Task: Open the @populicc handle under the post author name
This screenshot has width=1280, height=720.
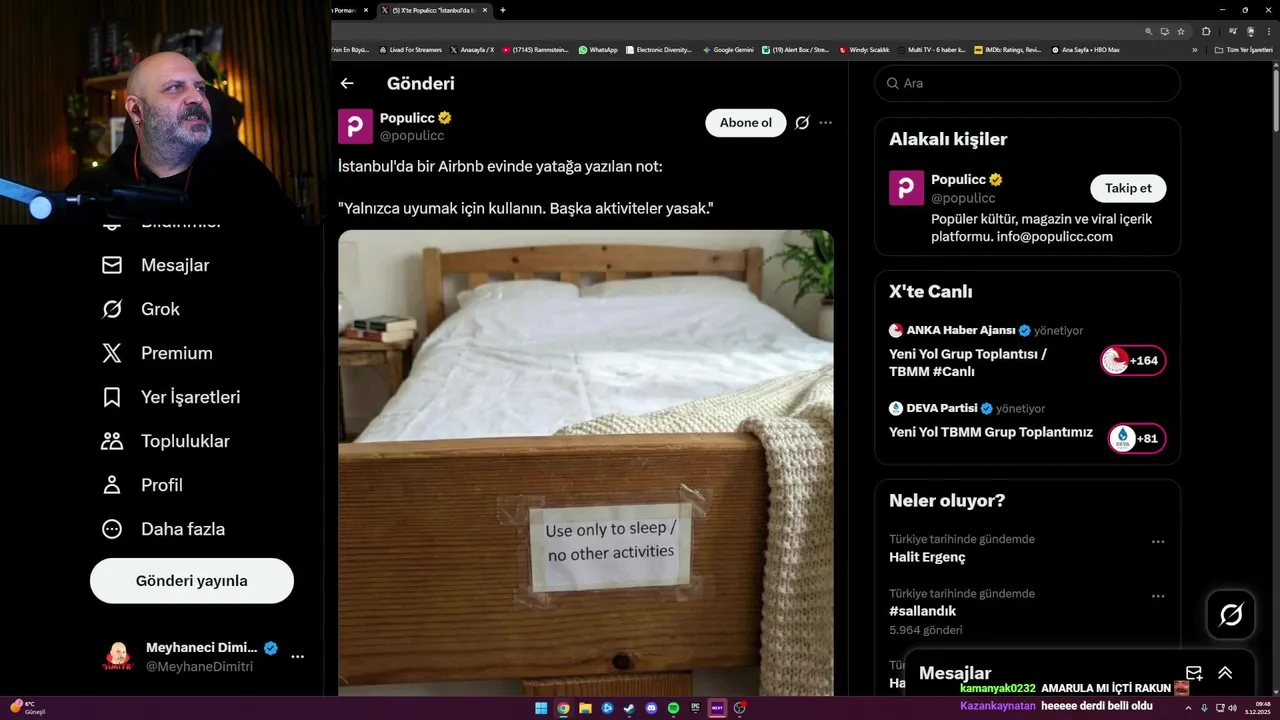Action: coord(411,136)
